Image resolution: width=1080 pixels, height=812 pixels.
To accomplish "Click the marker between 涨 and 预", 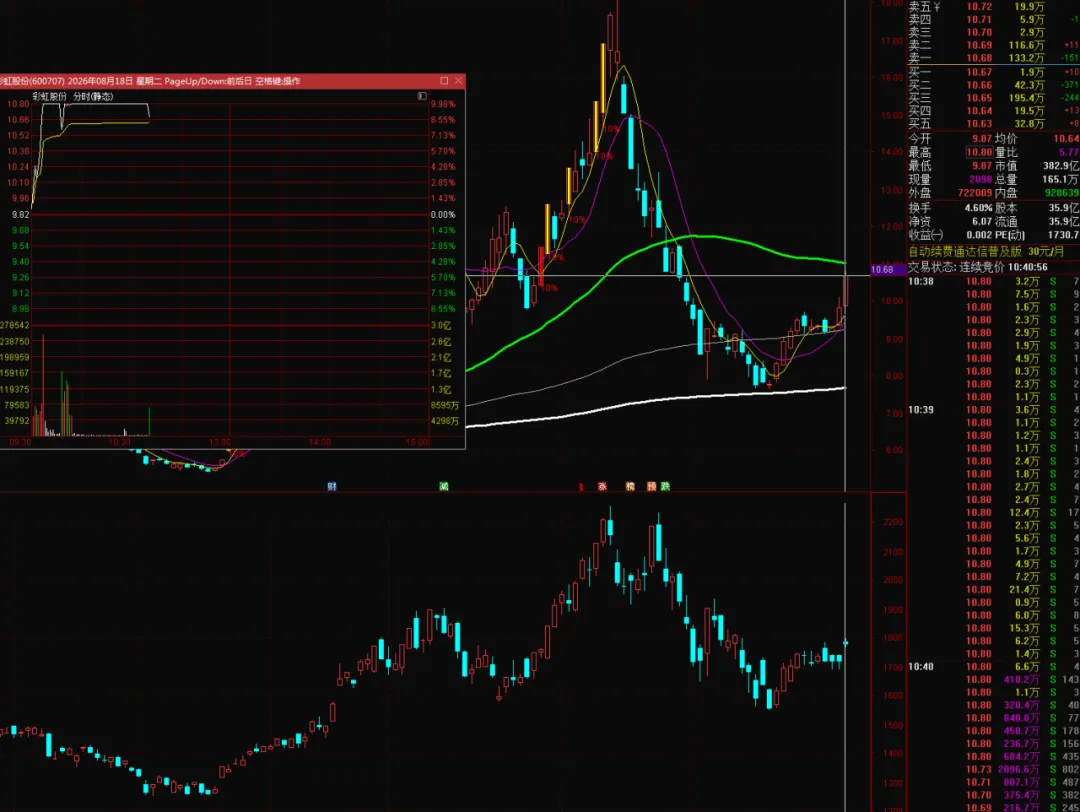I will [x=630, y=486].
